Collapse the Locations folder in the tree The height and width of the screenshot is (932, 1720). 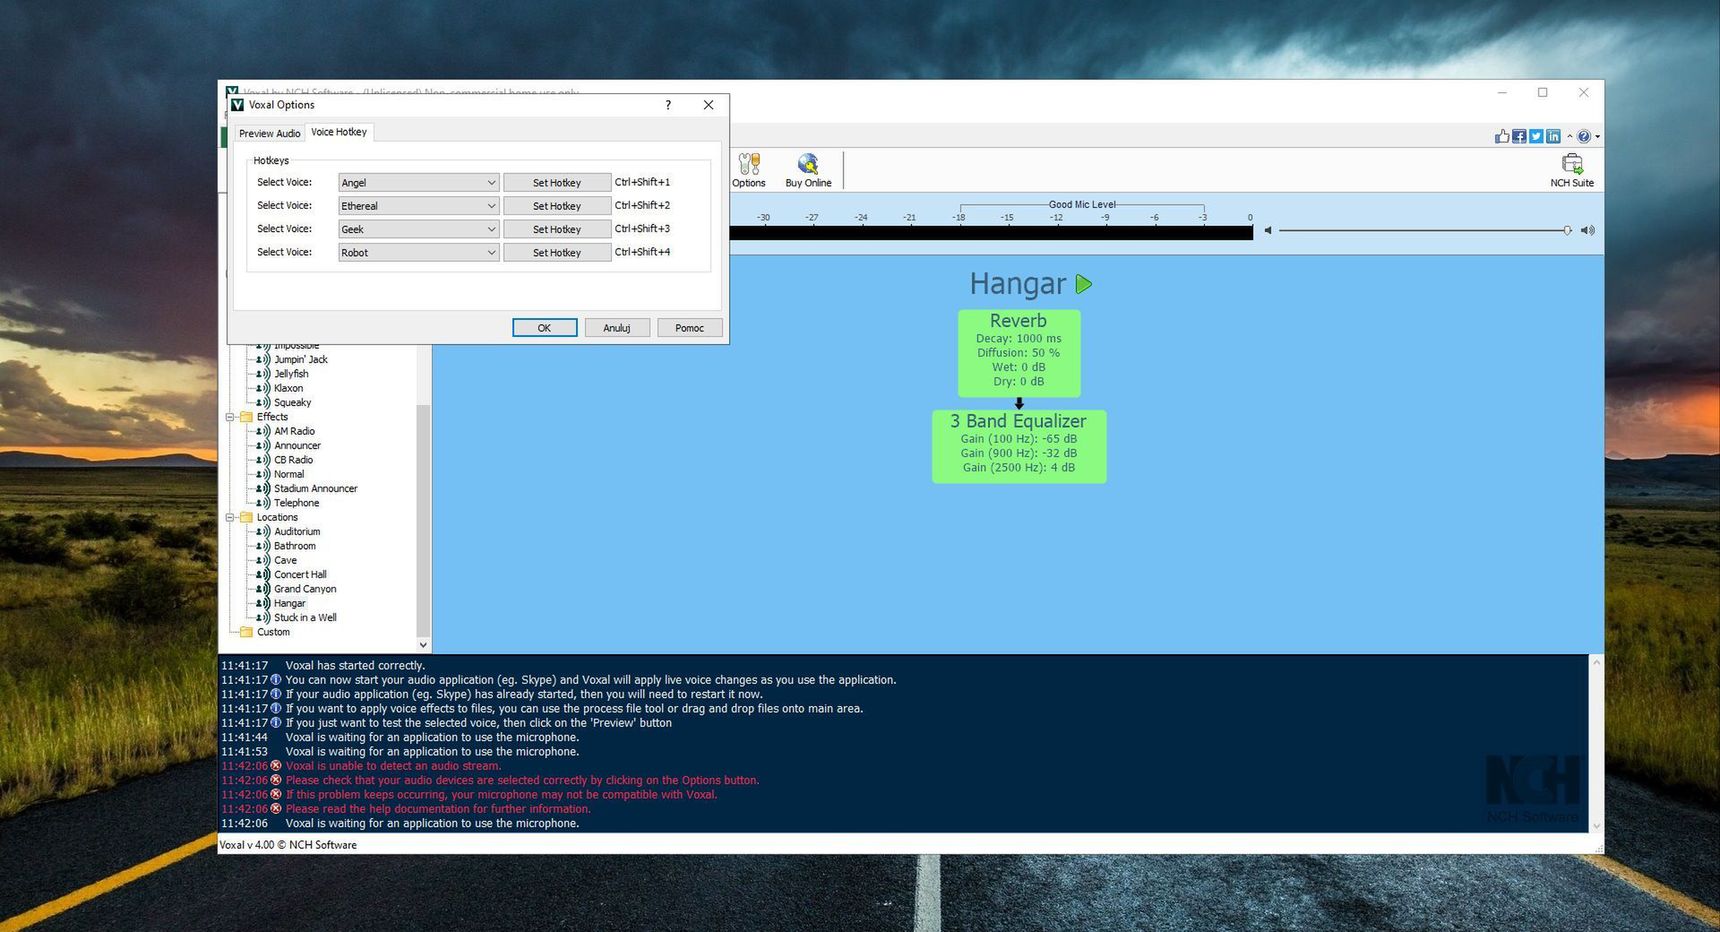point(230,517)
